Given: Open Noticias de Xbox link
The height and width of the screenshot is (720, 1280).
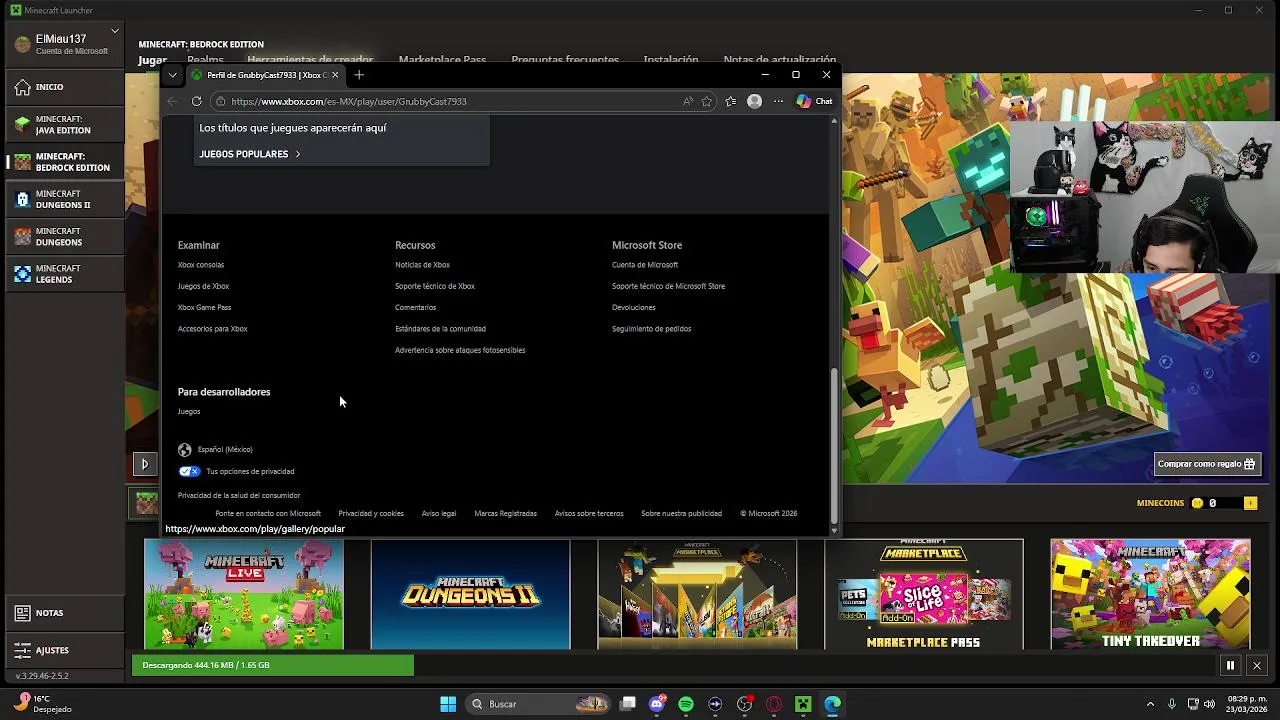Looking at the screenshot, I should pos(422,265).
